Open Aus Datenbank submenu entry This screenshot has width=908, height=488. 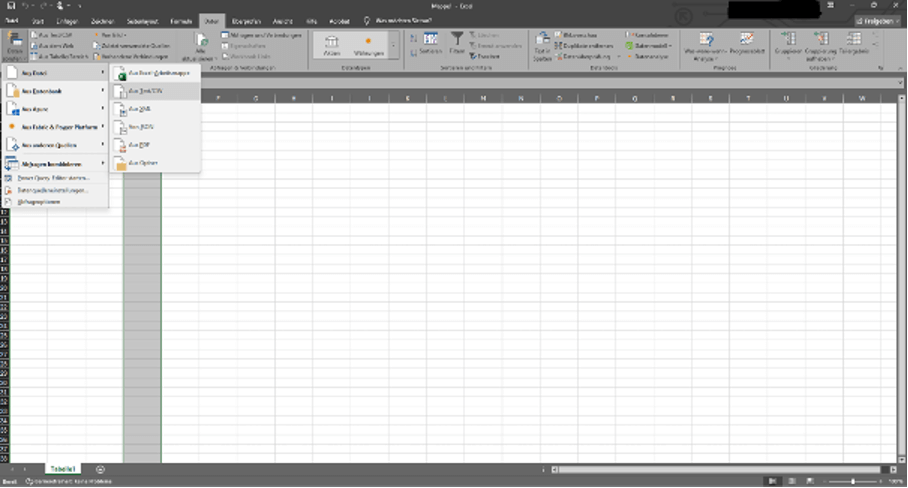(56, 91)
